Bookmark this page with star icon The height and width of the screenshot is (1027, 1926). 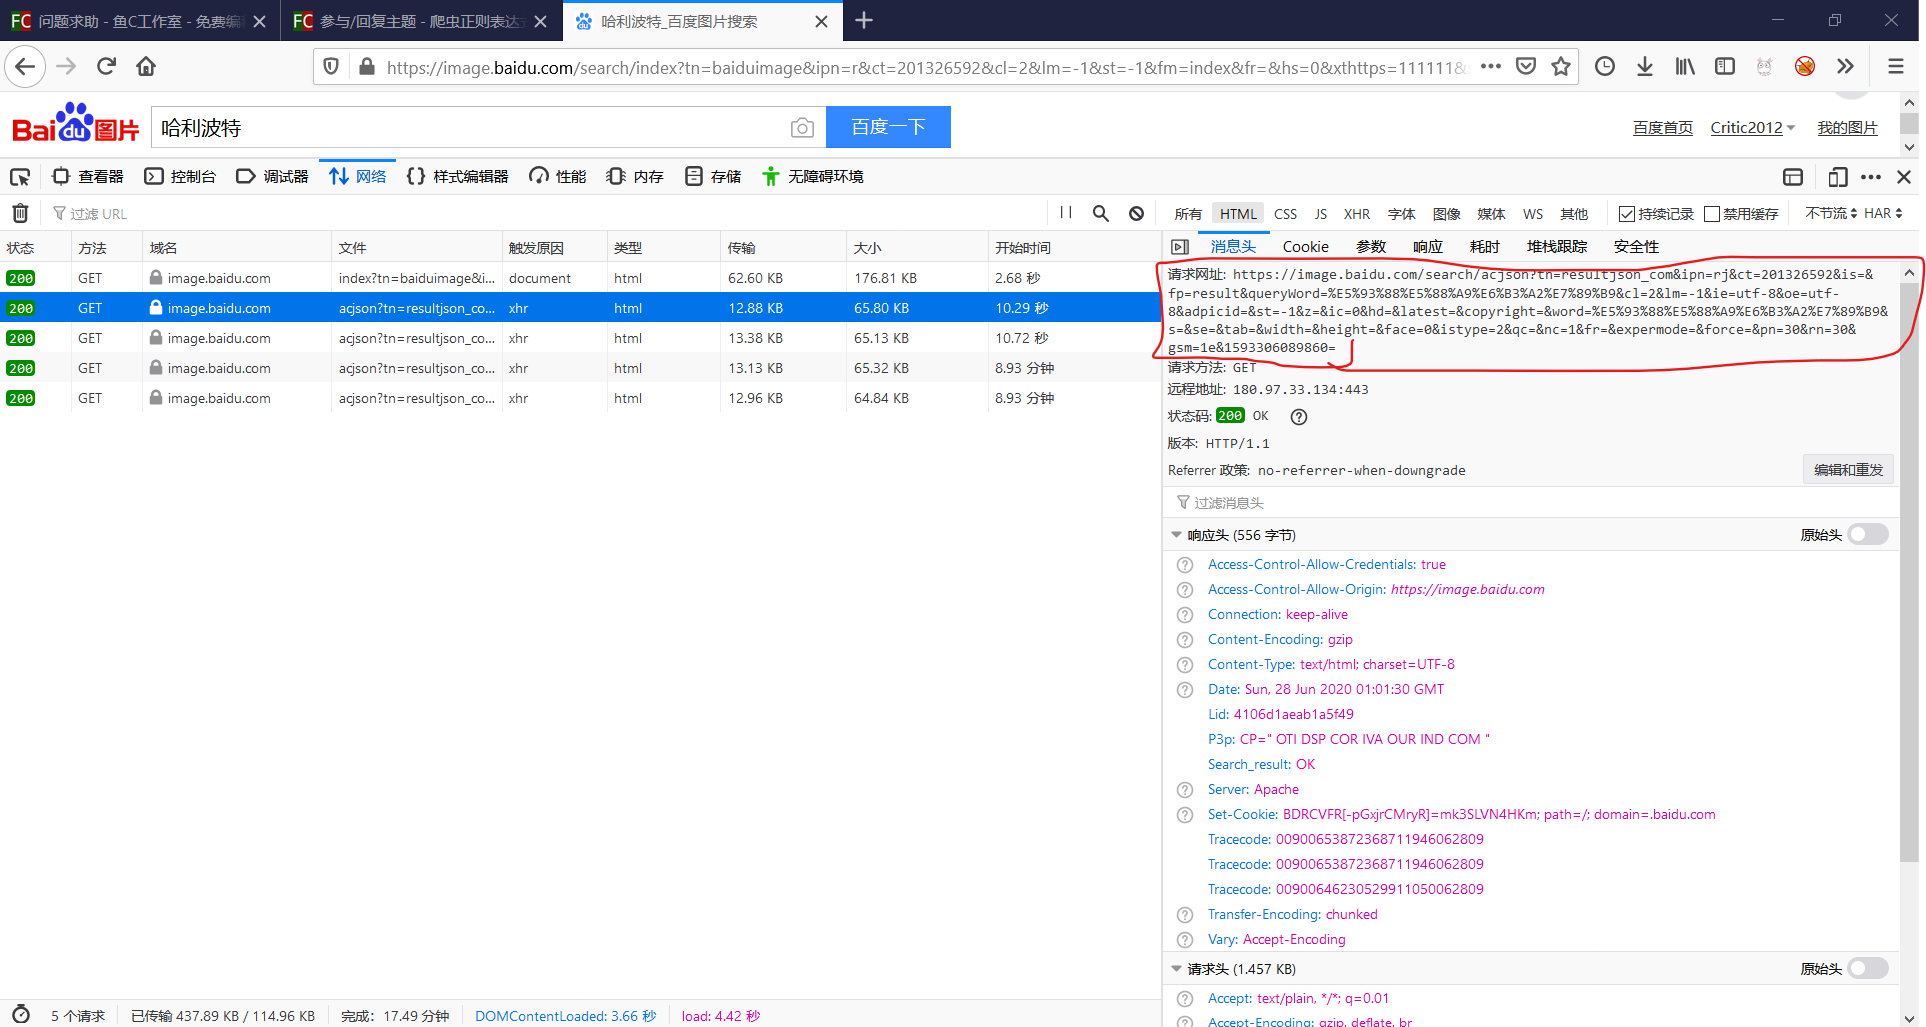click(1561, 67)
